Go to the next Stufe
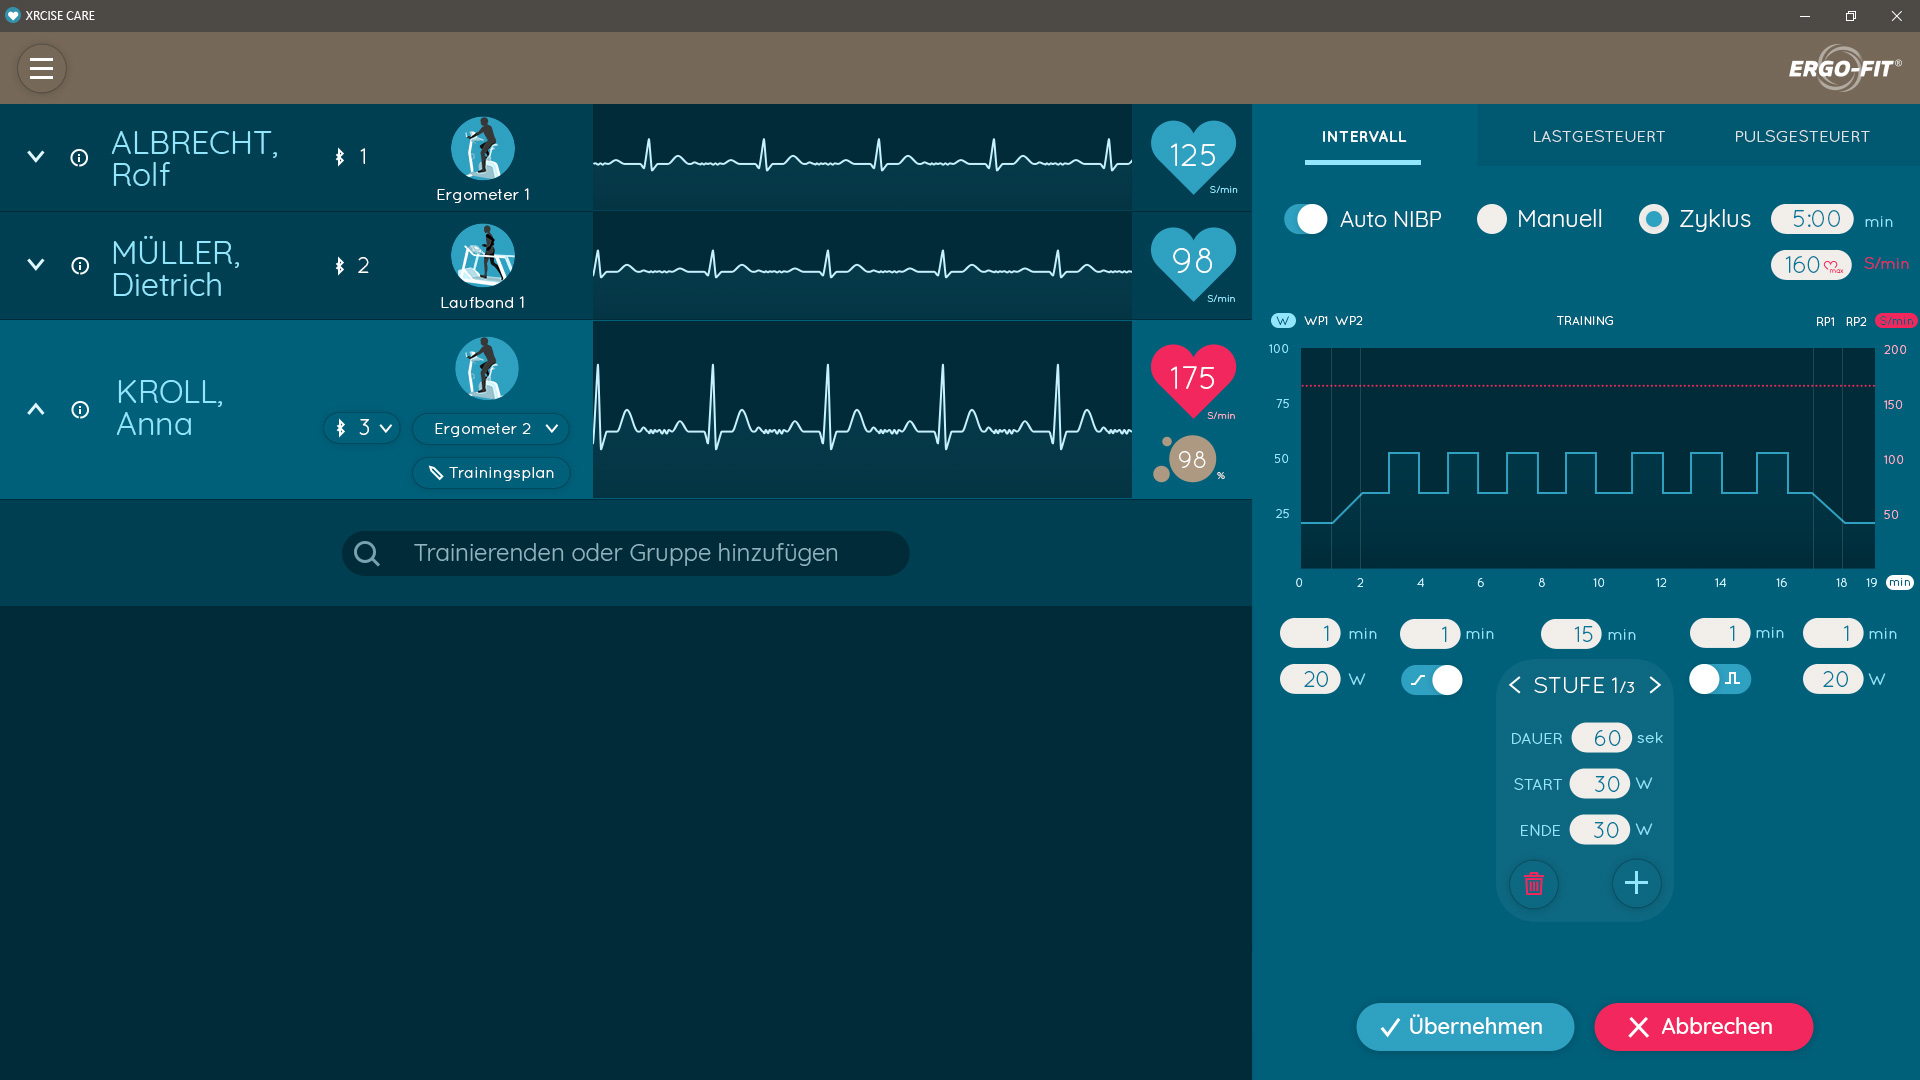1920x1080 pixels. [x=1655, y=685]
